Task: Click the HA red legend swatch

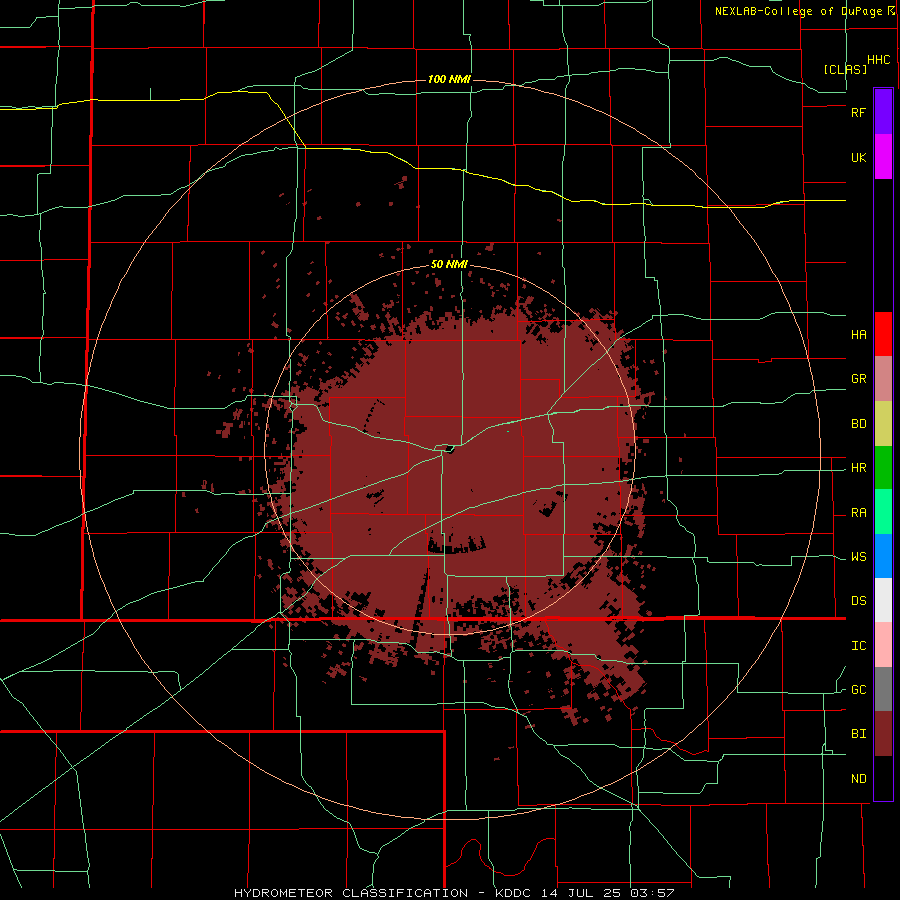Action: click(883, 334)
